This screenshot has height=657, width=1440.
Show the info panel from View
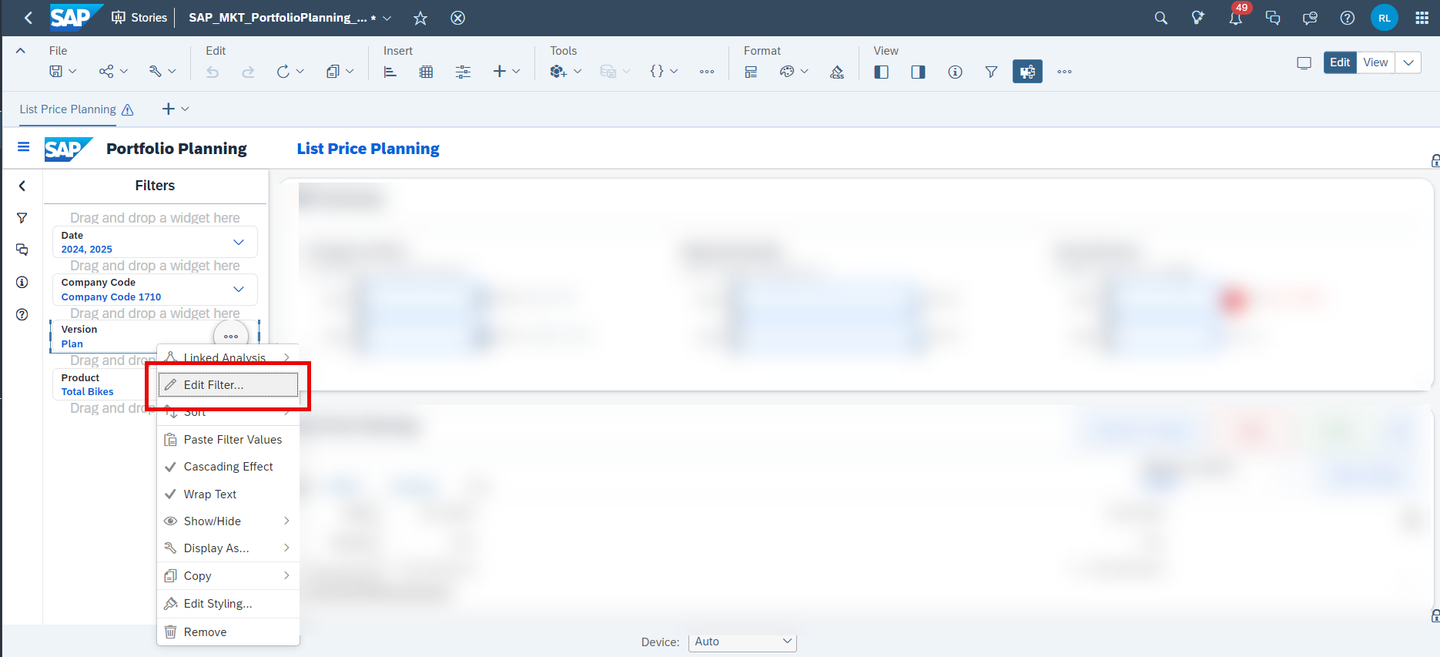(x=955, y=72)
